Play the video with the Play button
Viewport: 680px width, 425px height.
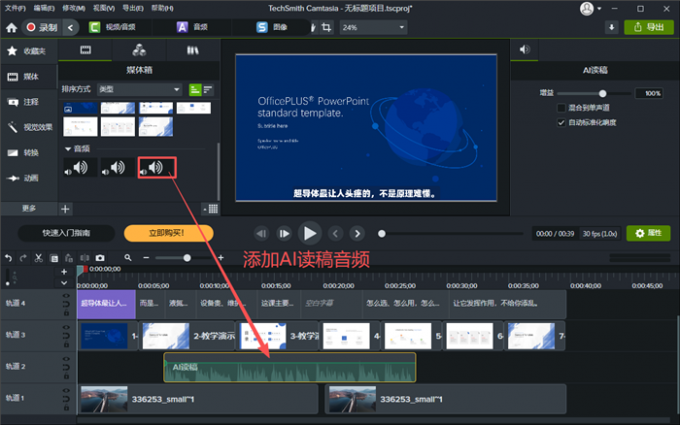click(x=310, y=233)
